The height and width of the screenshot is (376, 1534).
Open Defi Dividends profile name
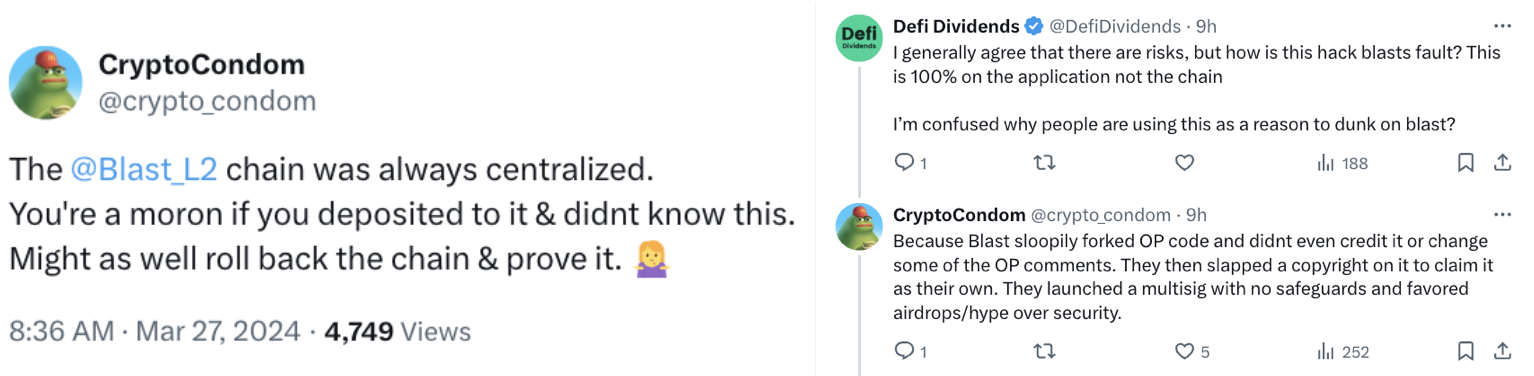click(x=956, y=26)
